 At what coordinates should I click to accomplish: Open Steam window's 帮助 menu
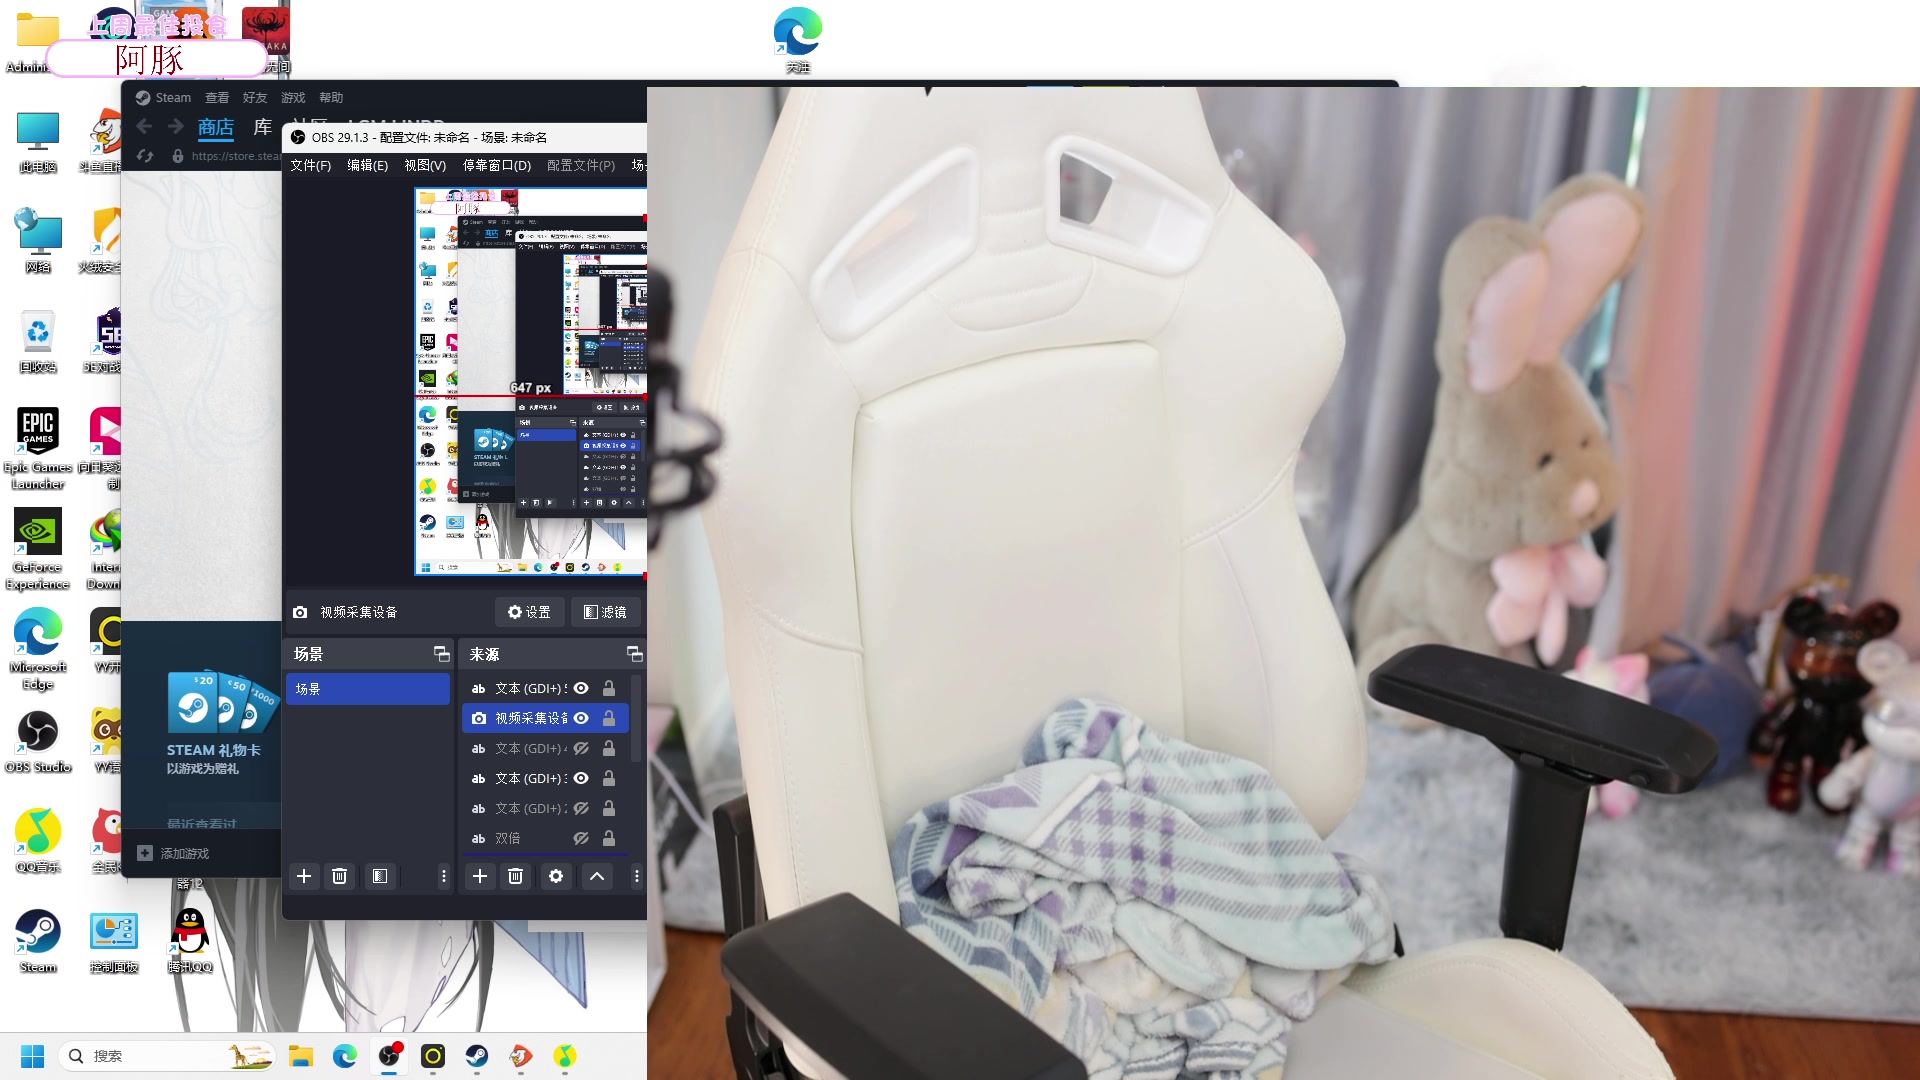[331, 97]
